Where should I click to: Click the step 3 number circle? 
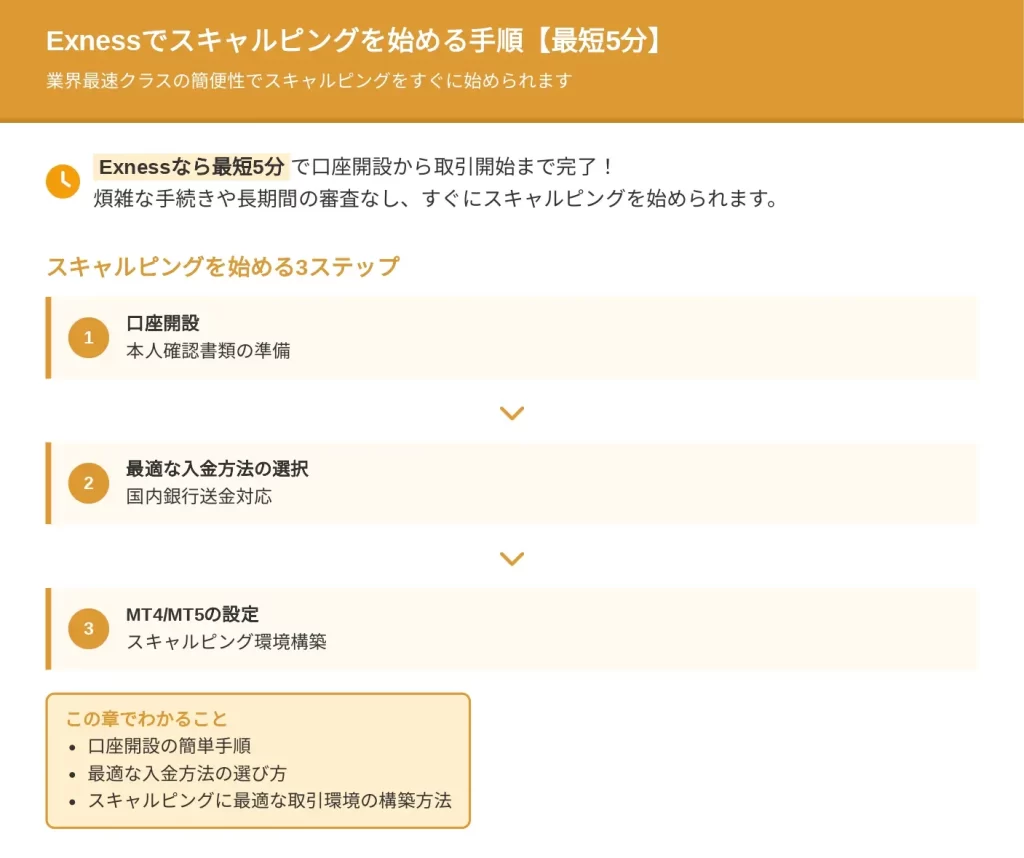89,629
